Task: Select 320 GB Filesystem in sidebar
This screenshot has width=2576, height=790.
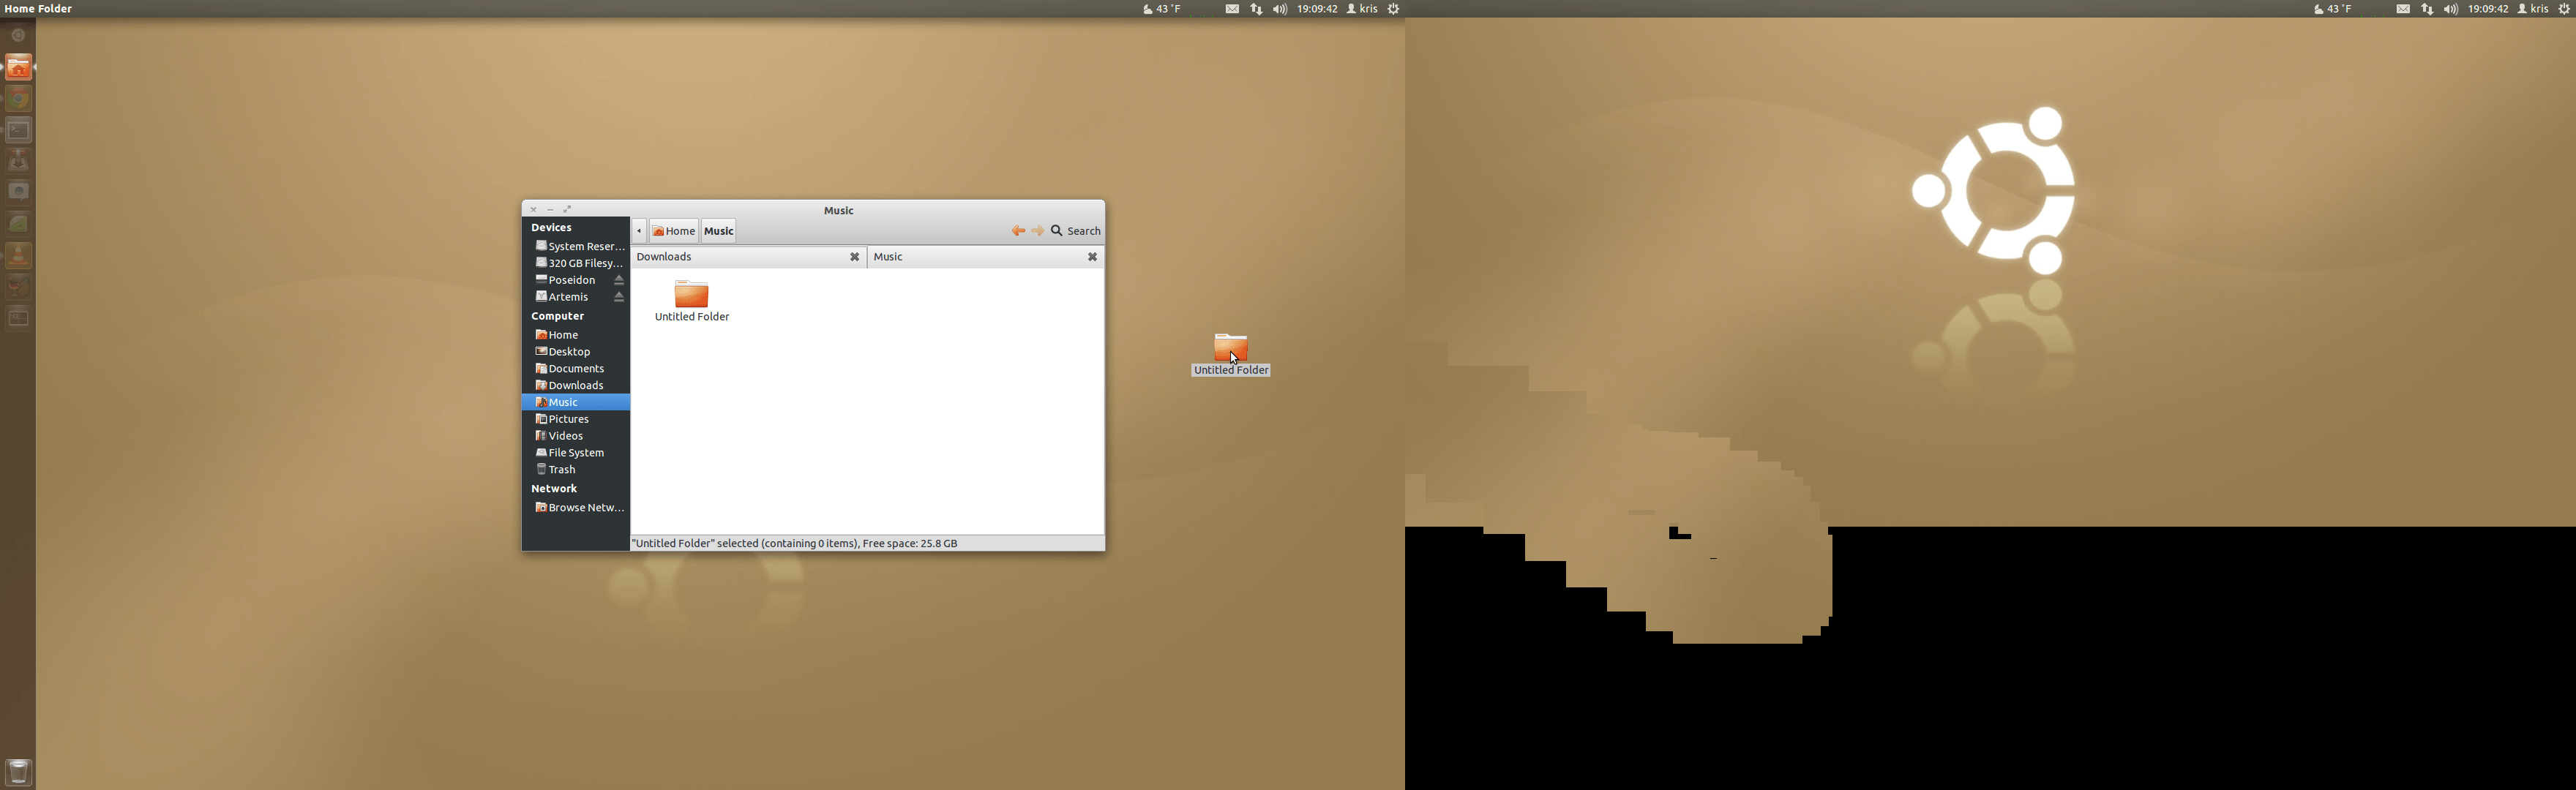Action: pyautogui.click(x=576, y=263)
